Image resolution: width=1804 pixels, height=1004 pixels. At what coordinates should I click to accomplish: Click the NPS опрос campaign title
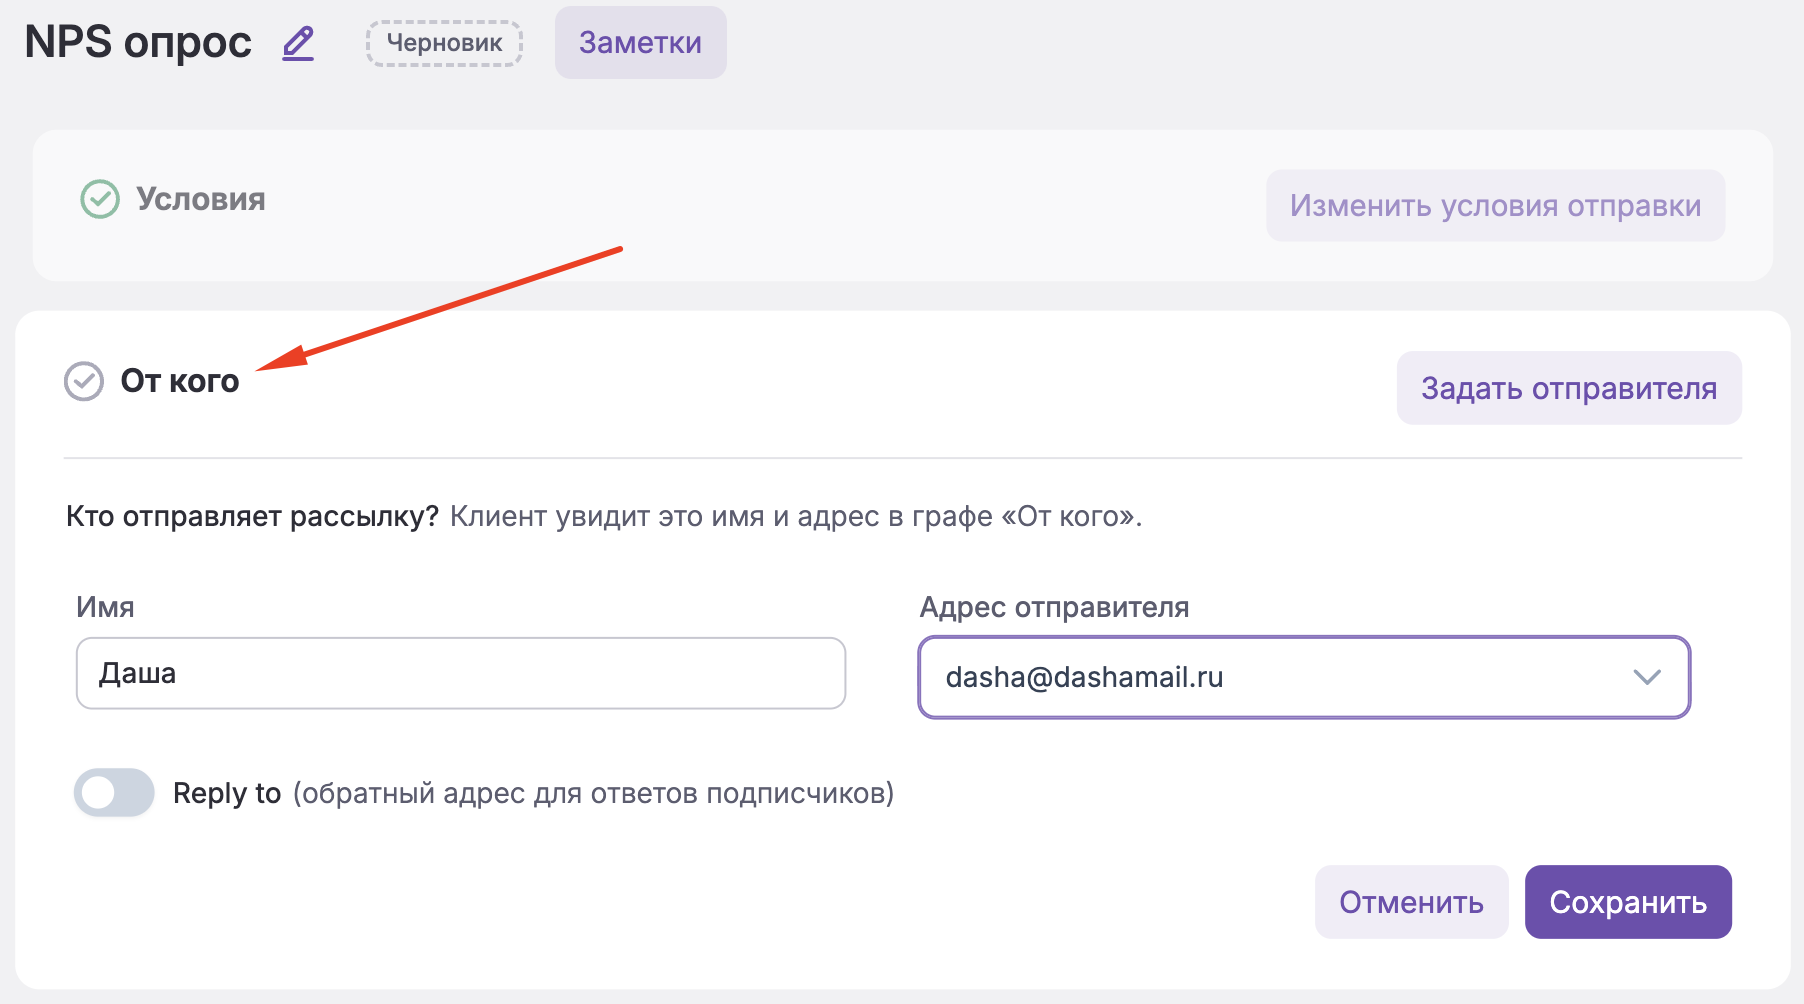click(138, 42)
